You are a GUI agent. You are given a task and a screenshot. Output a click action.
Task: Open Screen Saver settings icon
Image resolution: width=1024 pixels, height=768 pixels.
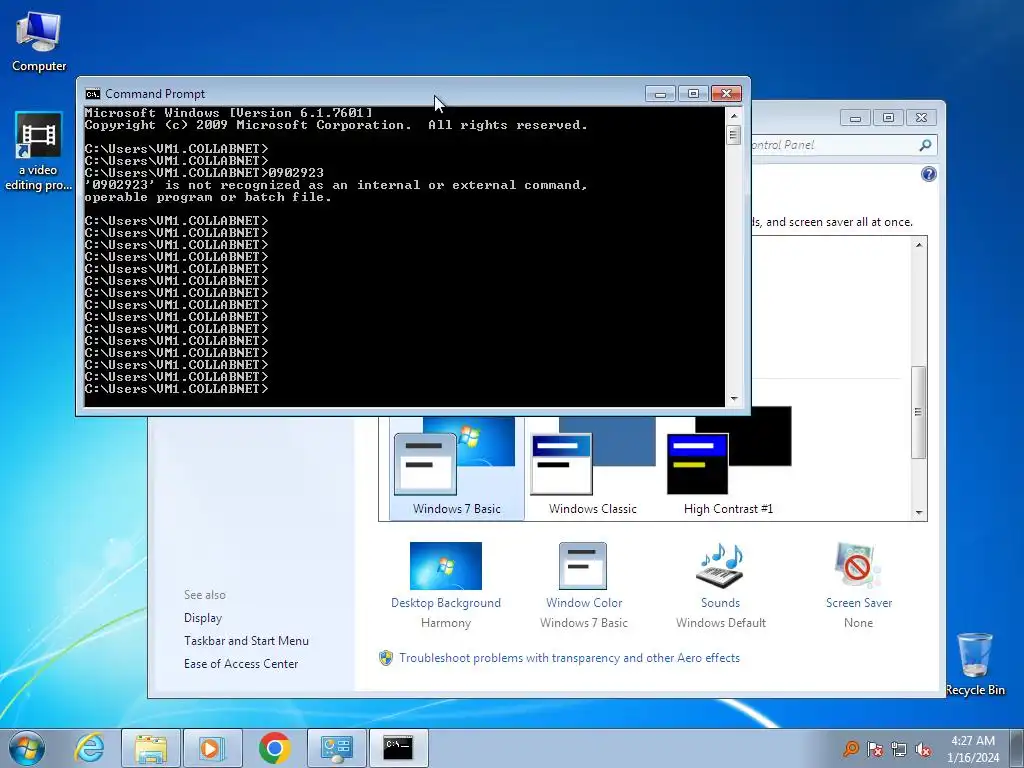(858, 566)
